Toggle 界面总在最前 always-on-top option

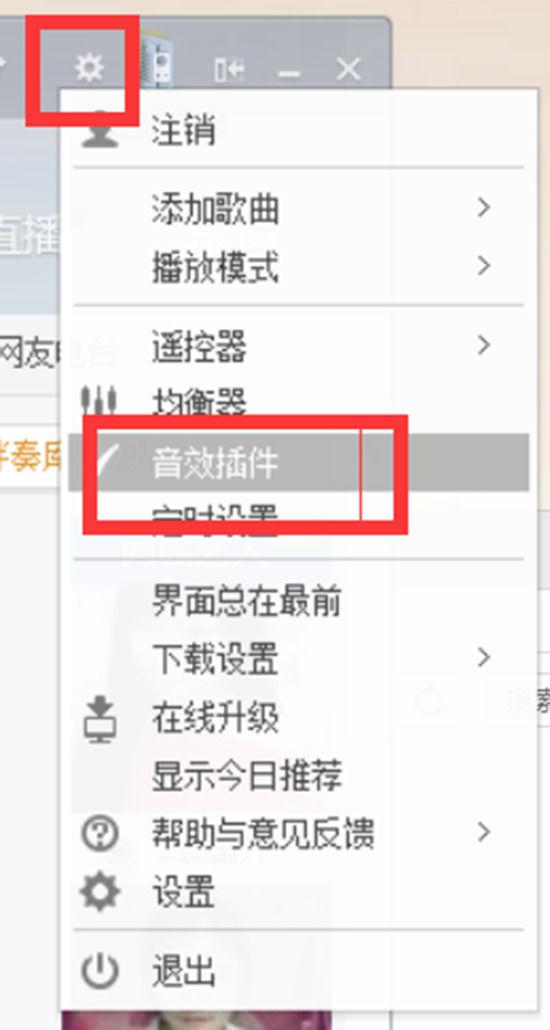299,599
